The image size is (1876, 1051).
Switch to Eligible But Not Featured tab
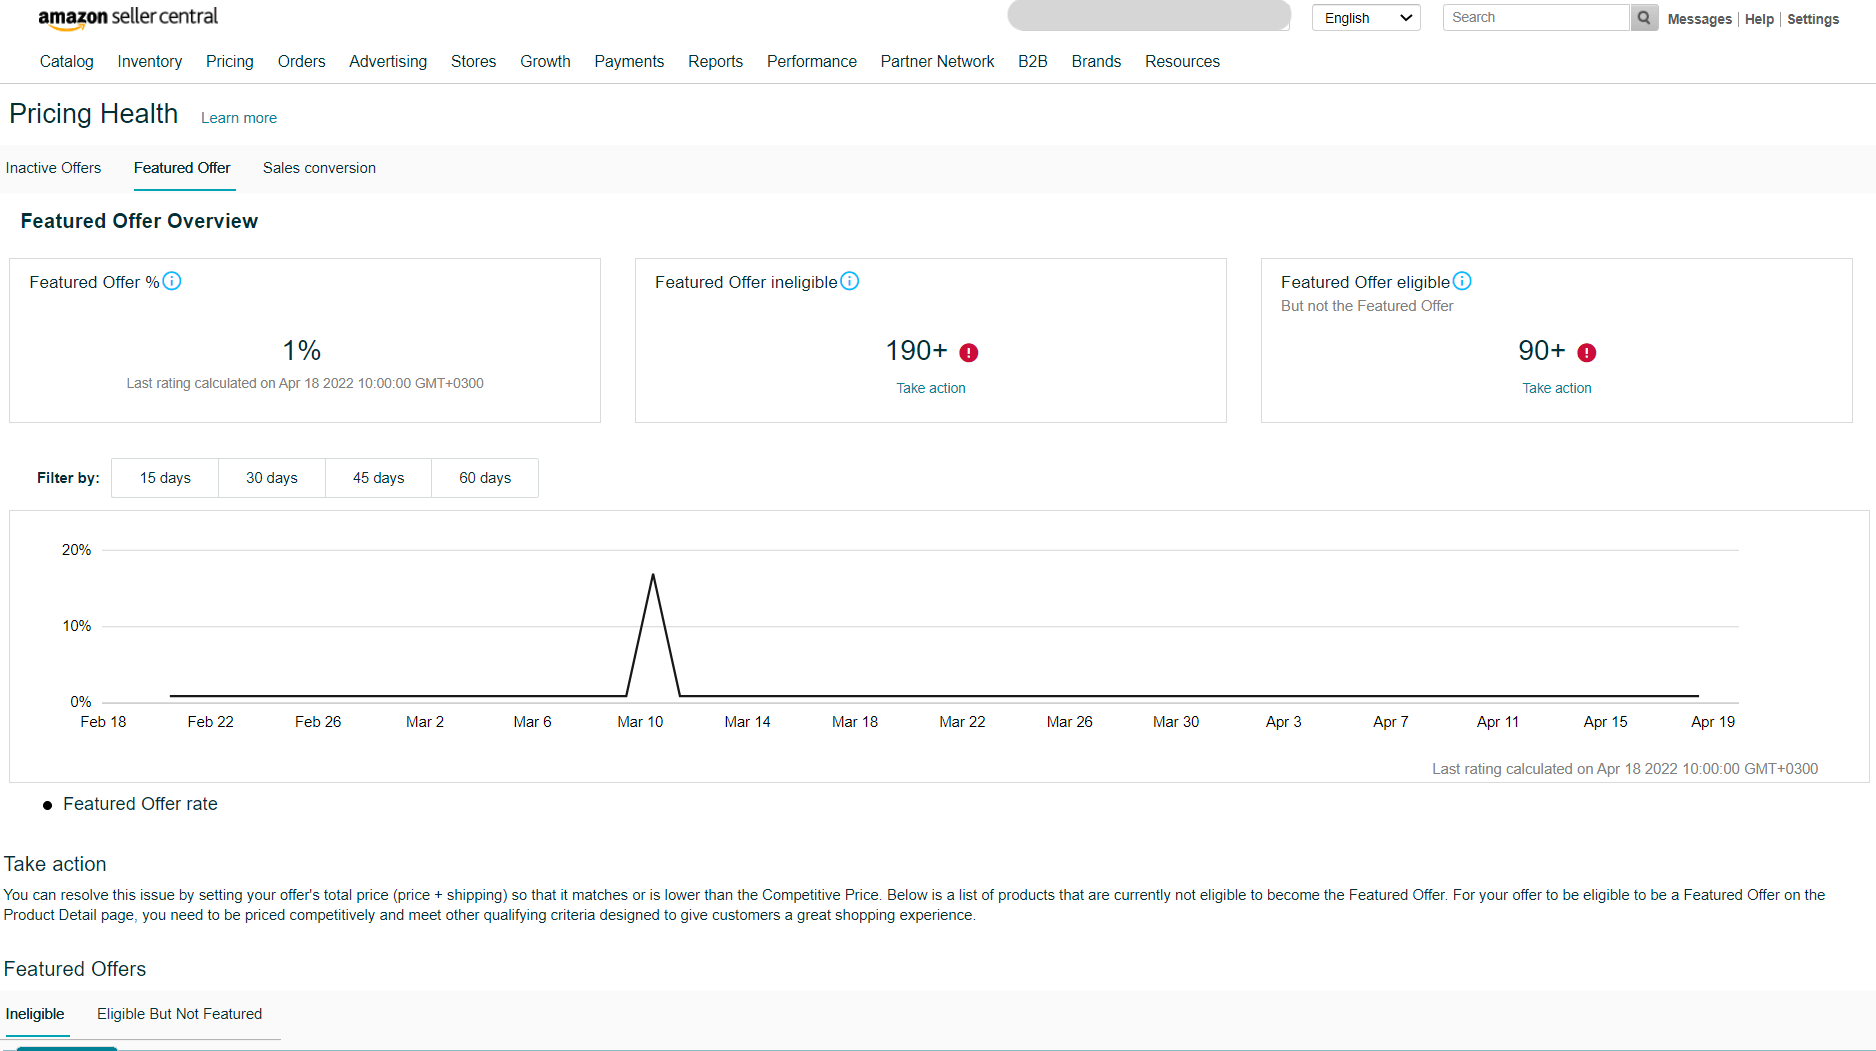pyautogui.click(x=180, y=1014)
